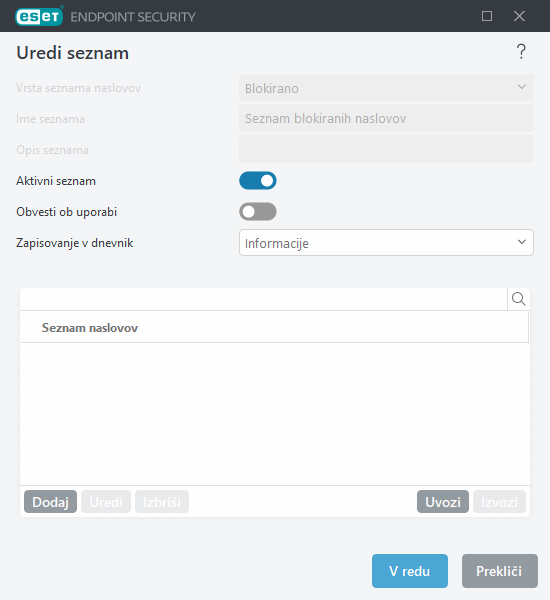Click the Informacije dropdown chevron arrow
The height and width of the screenshot is (600, 550).
[522, 242]
